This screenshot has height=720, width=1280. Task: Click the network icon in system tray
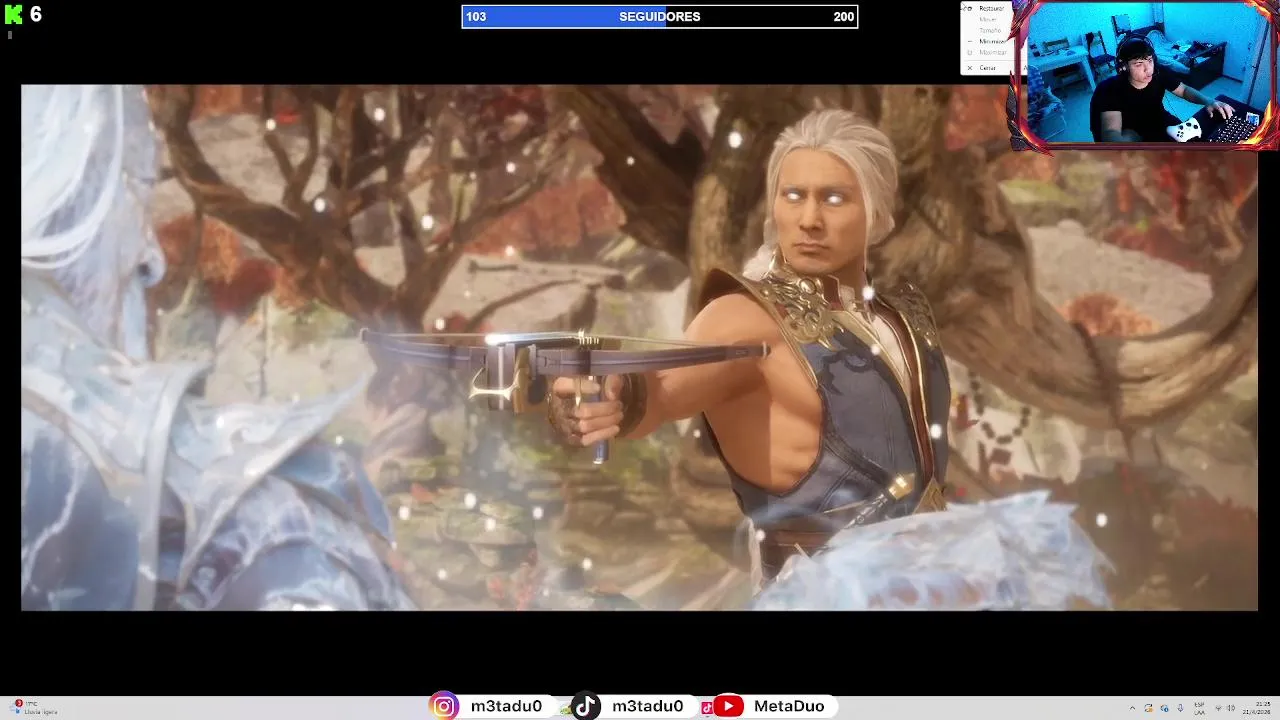pos(1217,708)
